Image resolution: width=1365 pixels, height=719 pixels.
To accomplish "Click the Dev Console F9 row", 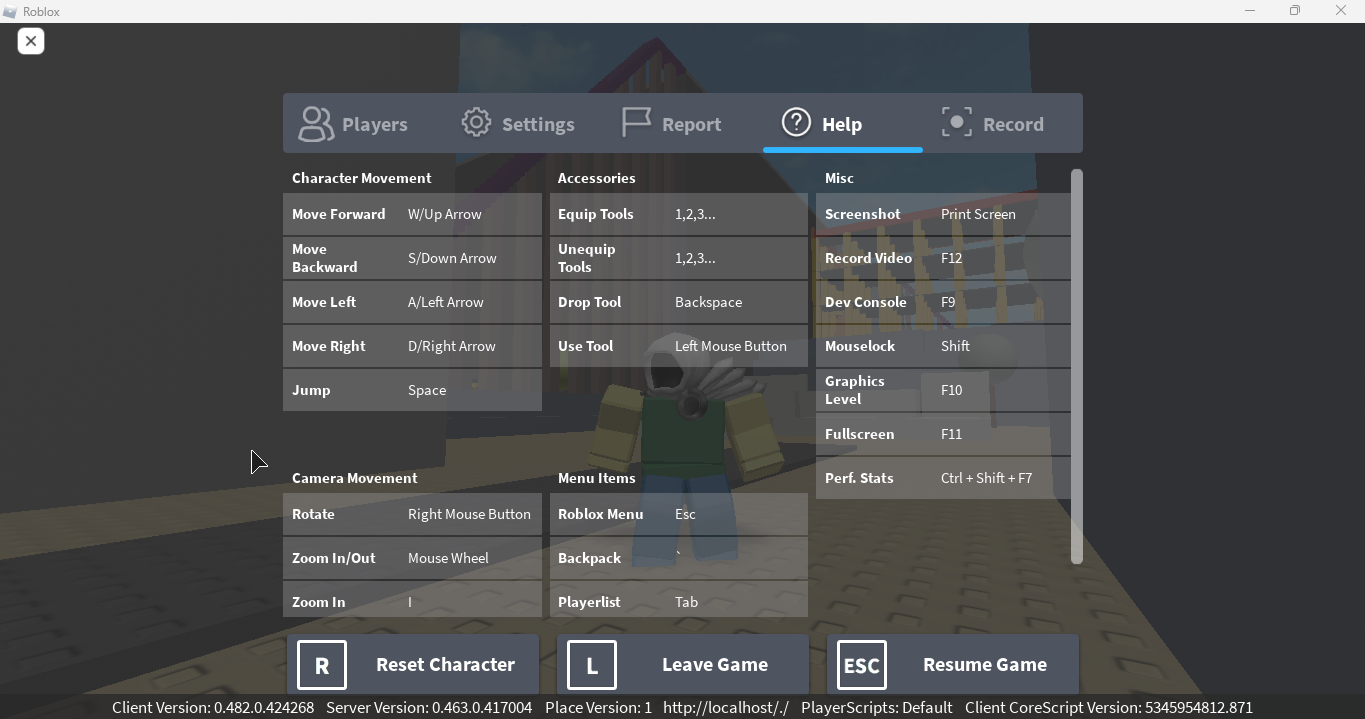I will pos(943,302).
